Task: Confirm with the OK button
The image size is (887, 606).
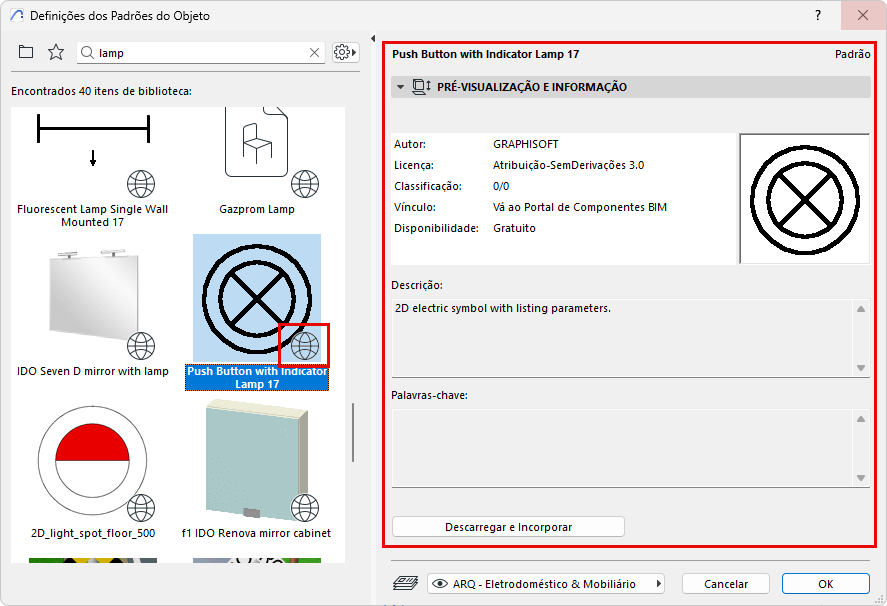Action: coord(826,583)
